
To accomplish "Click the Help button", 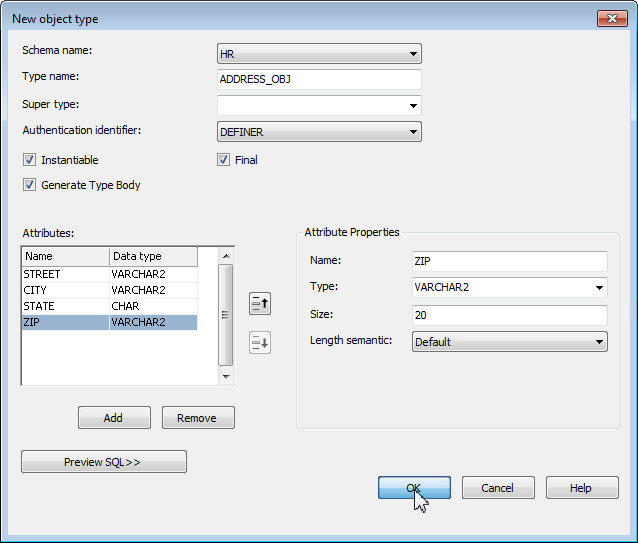I will pyautogui.click(x=582, y=487).
